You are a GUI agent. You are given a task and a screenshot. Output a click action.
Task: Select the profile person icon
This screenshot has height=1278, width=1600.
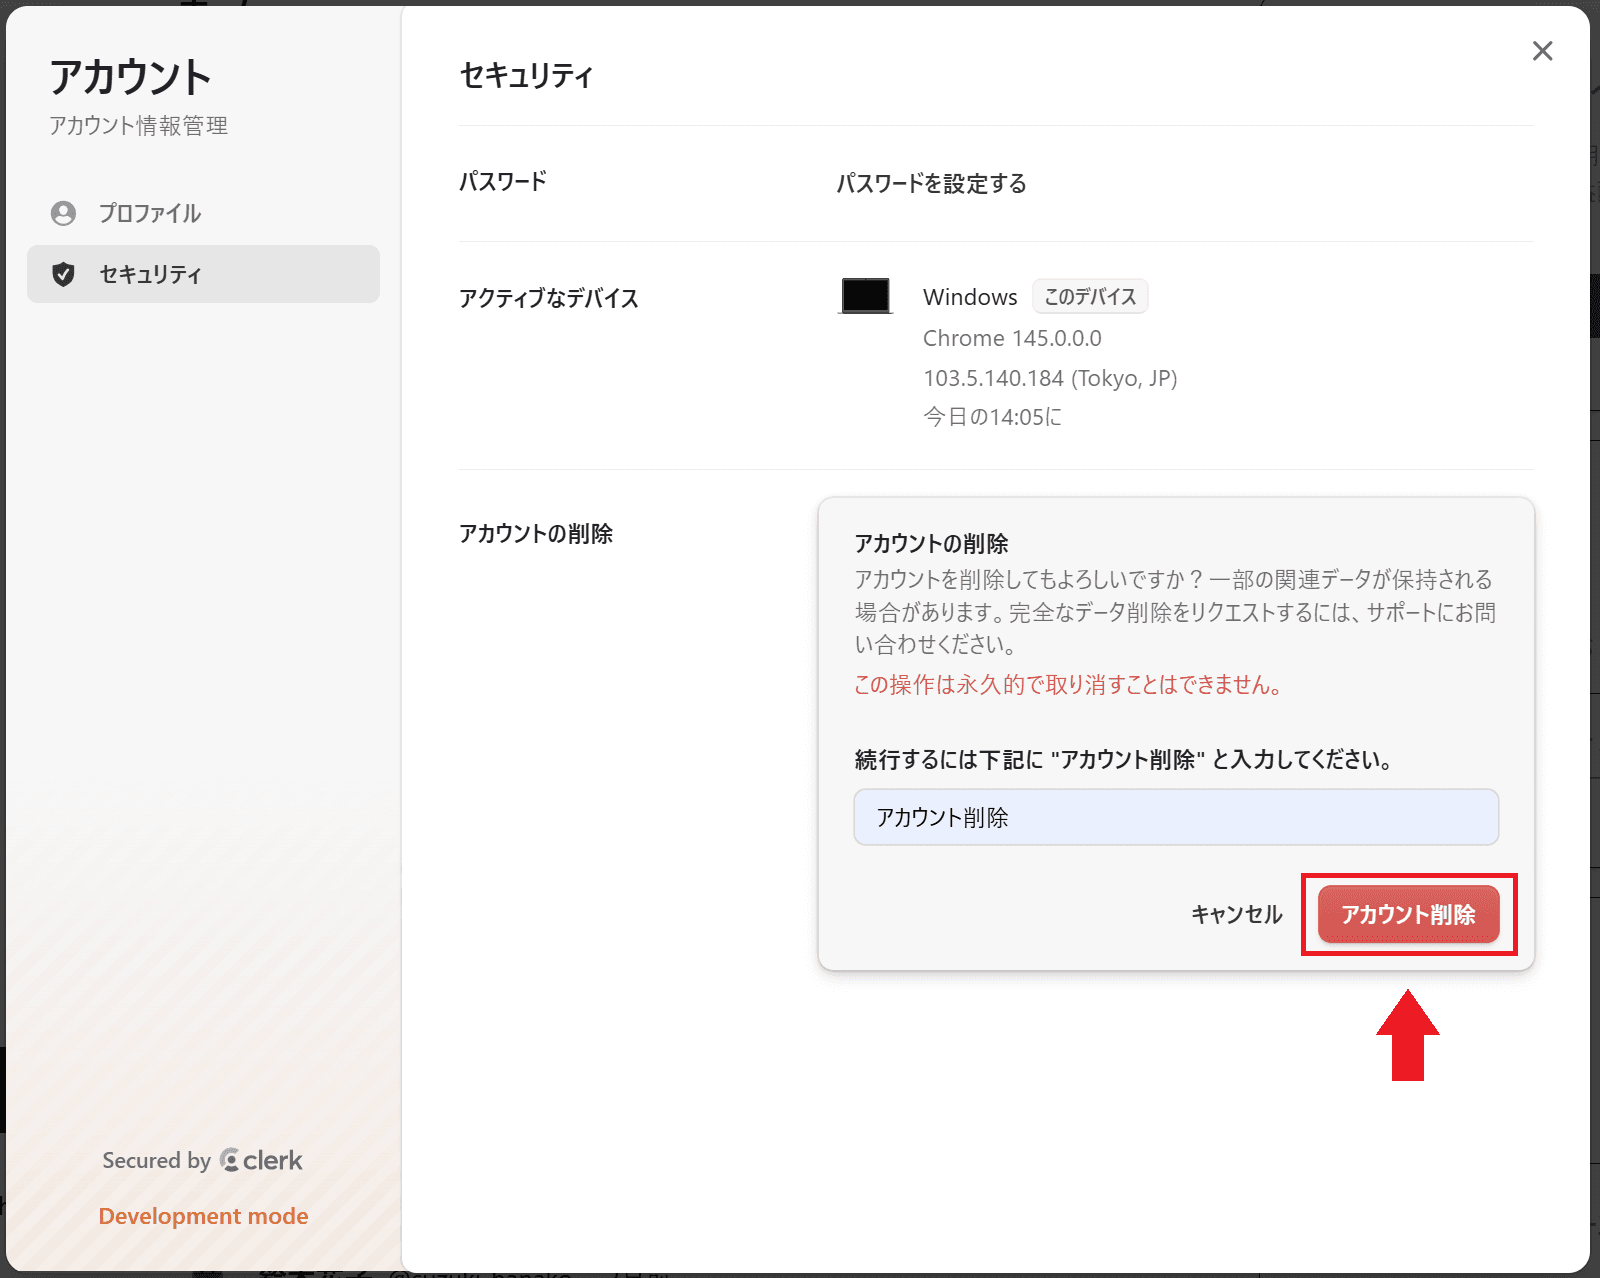(x=64, y=213)
